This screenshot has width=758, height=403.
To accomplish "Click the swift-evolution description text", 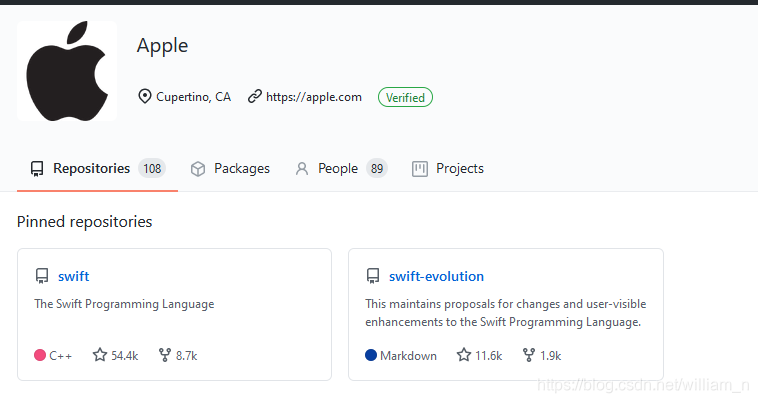I will click(506, 313).
